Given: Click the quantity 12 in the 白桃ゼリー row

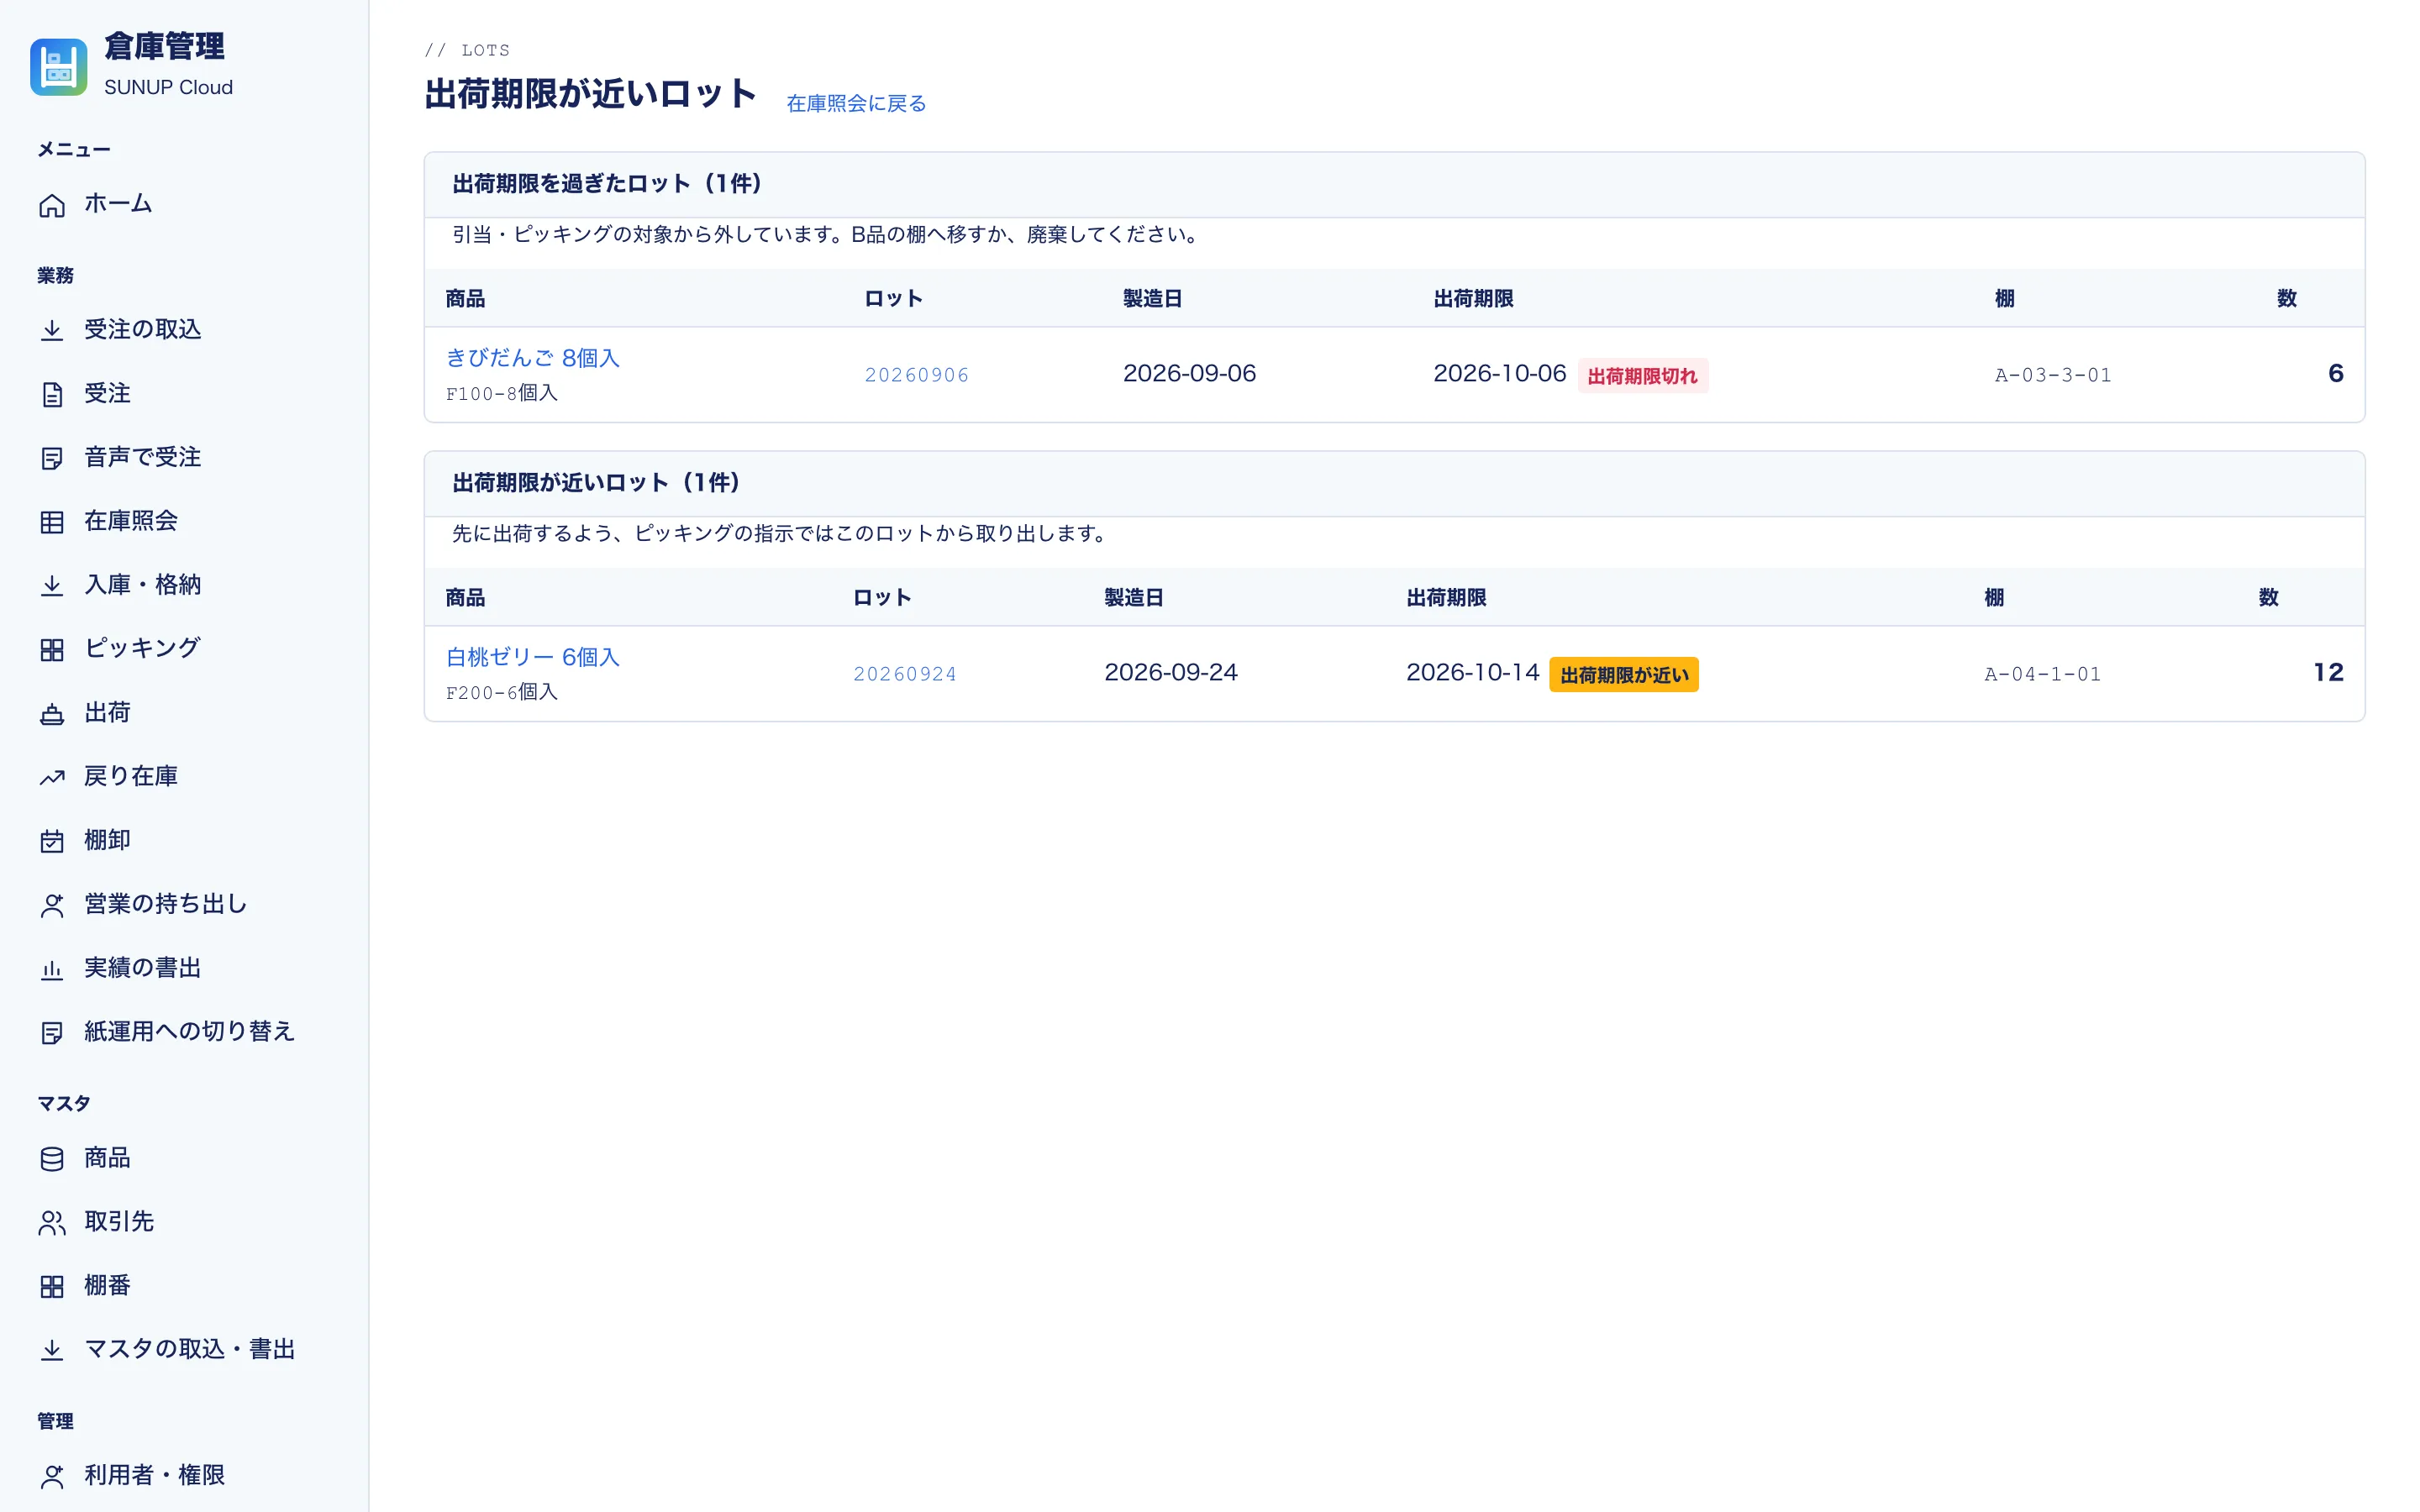Looking at the screenshot, I should click(2328, 672).
